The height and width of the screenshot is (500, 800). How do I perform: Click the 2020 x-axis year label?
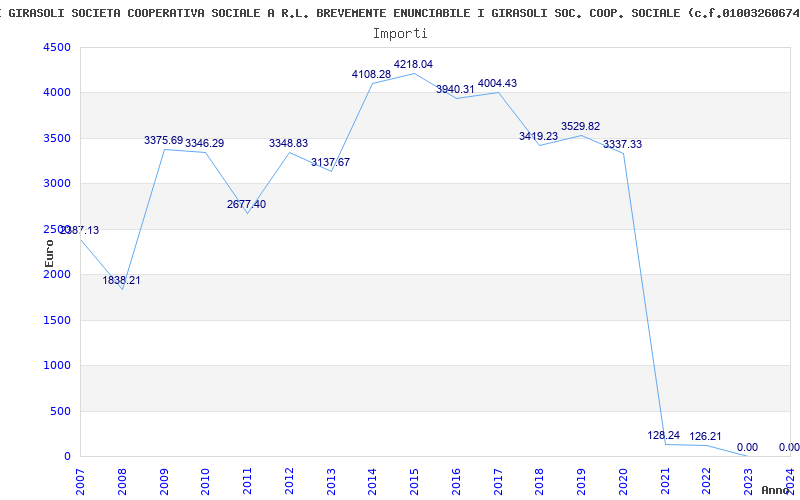click(623, 481)
